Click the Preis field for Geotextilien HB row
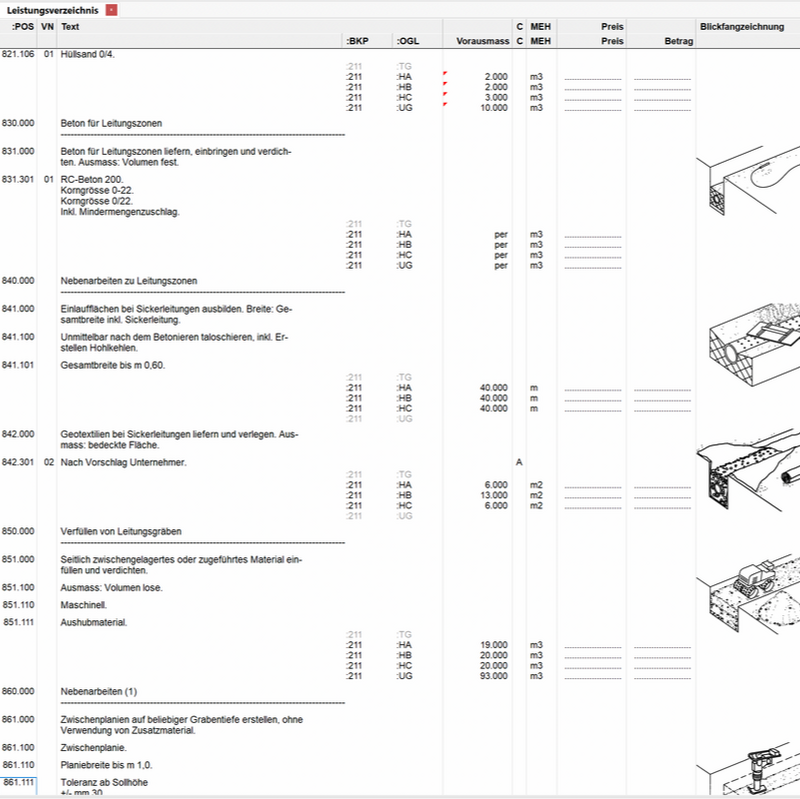 [592, 496]
